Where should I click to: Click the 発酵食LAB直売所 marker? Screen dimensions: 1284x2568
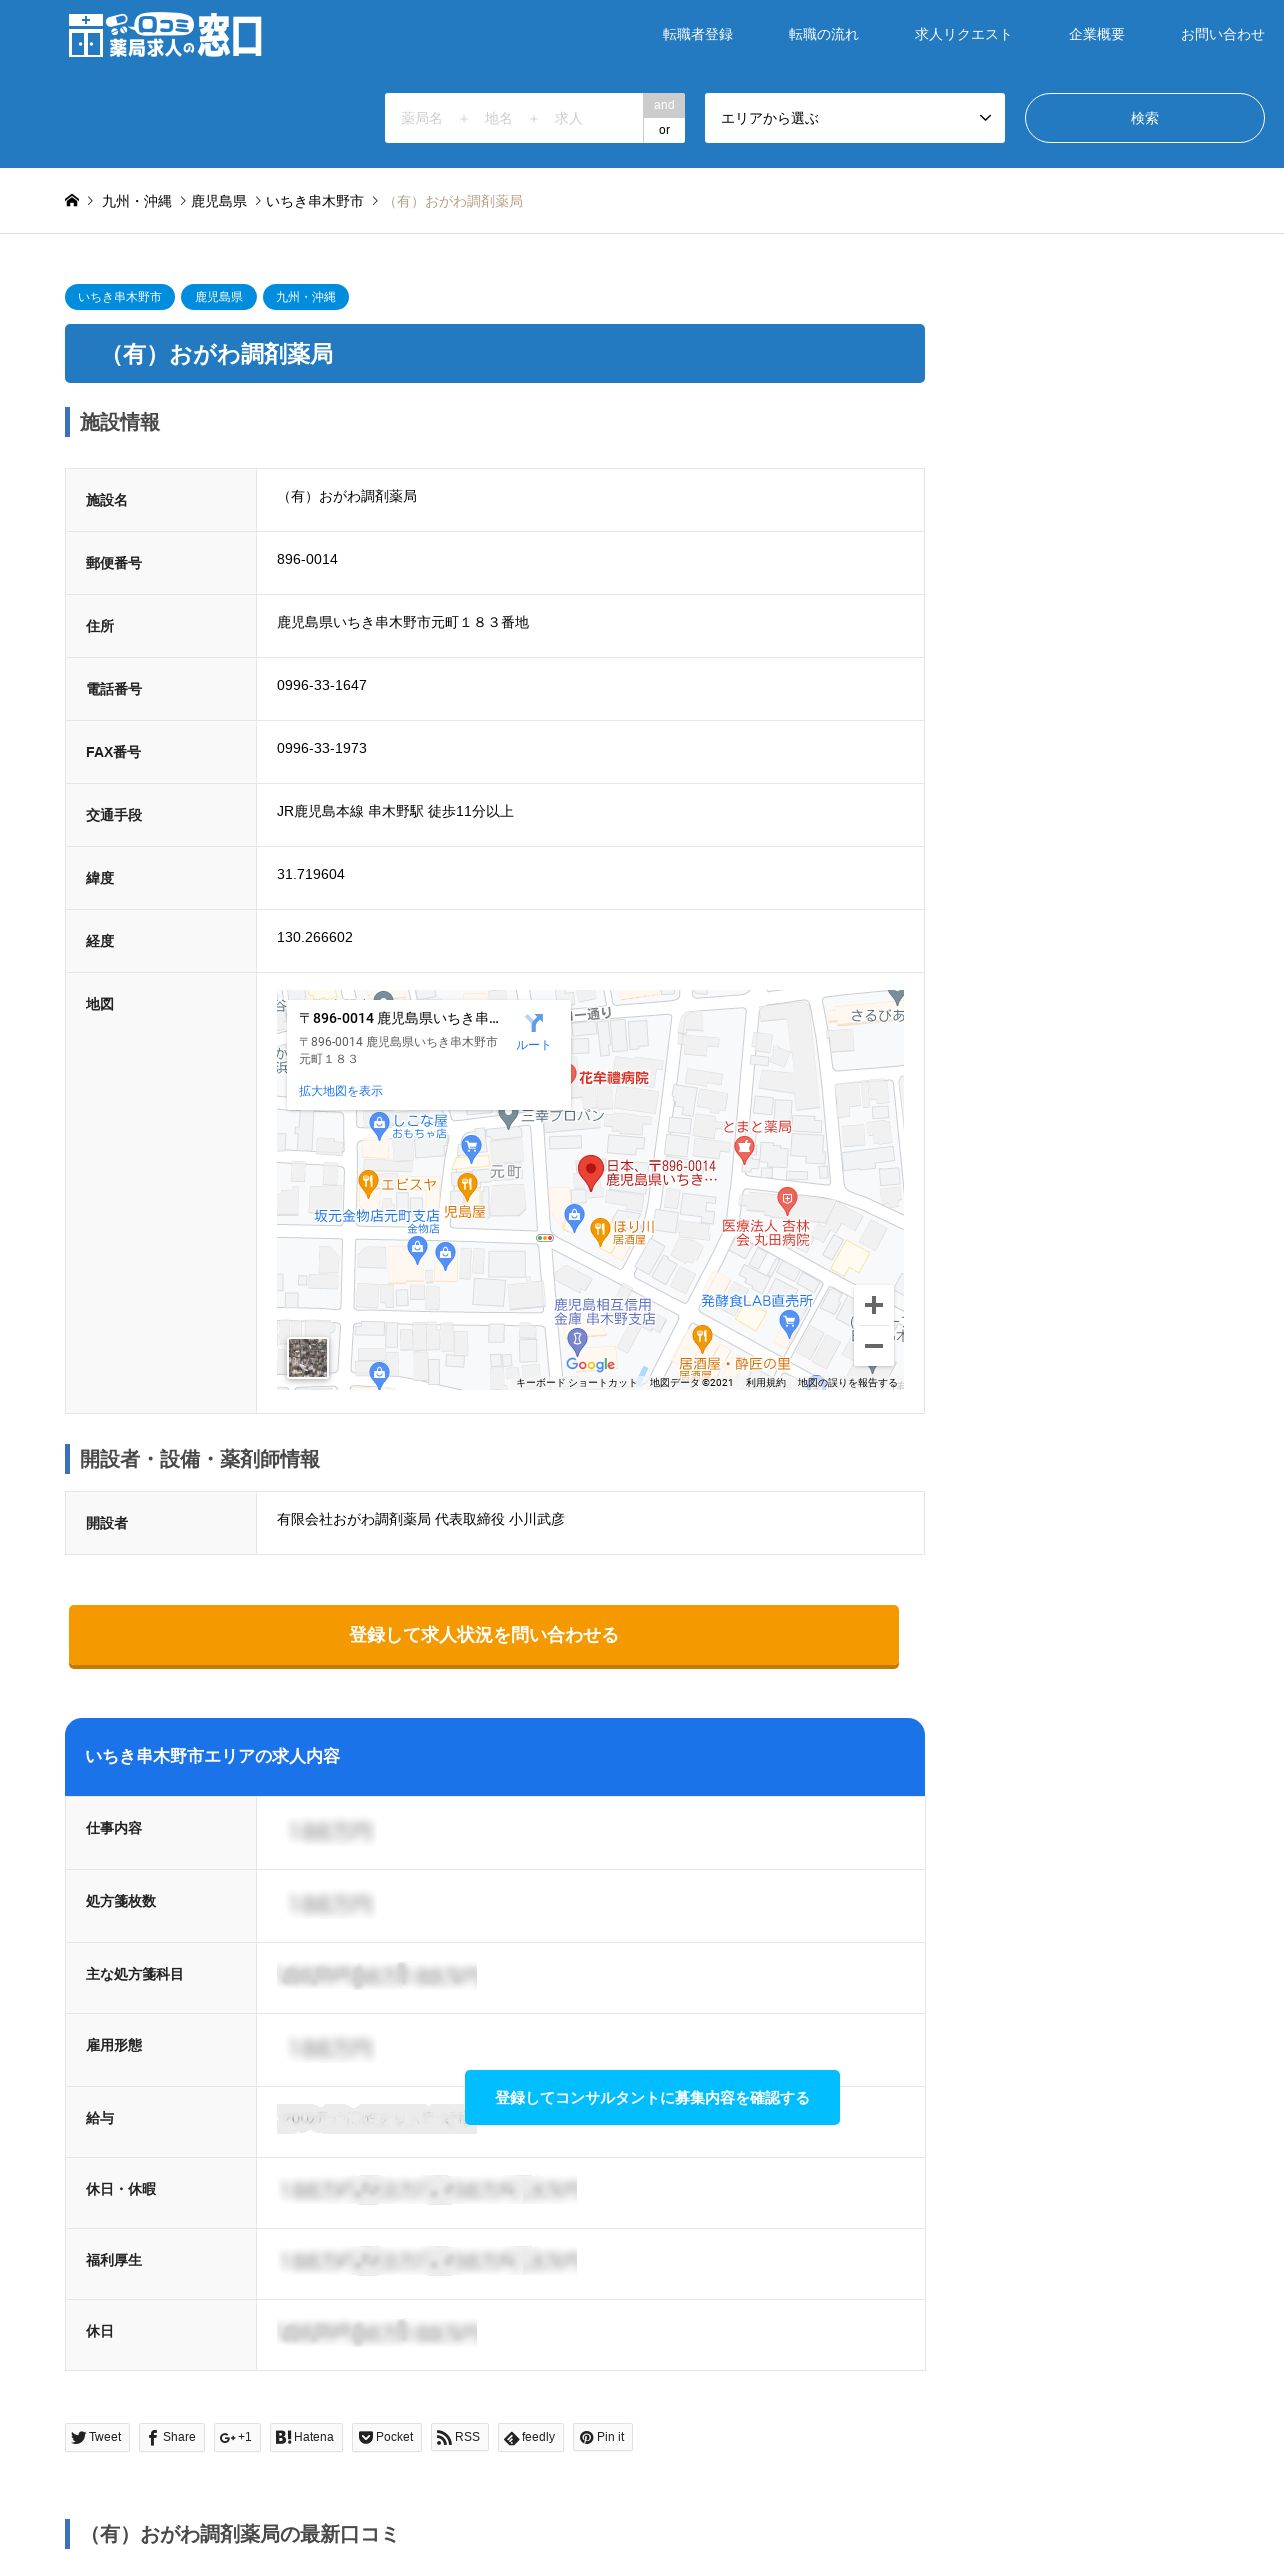[x=789, y=1324]
